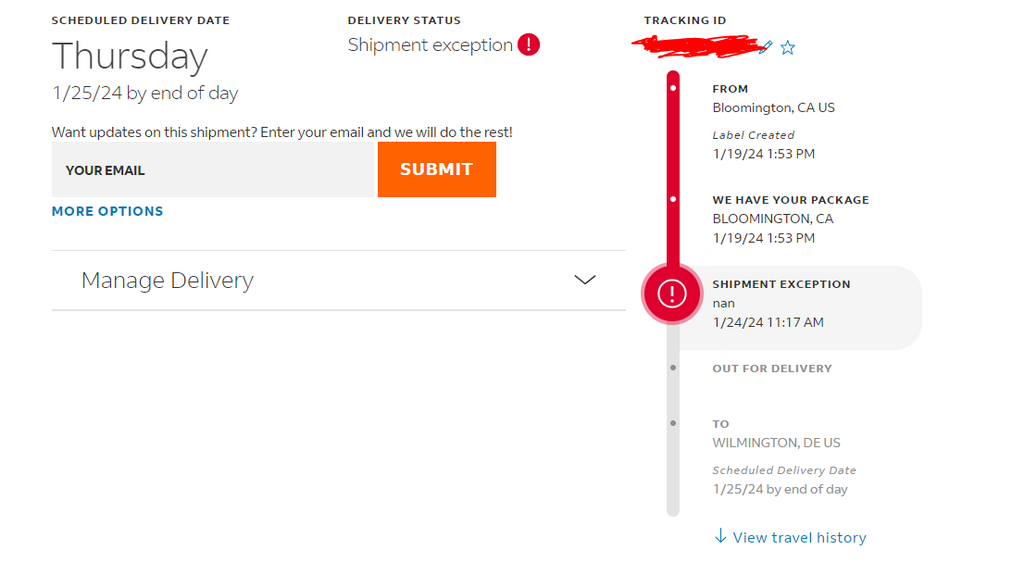Click the large shipment exception alert circle
The height and width of the screenshot is (567, 1024).
[x=671, y=293]
